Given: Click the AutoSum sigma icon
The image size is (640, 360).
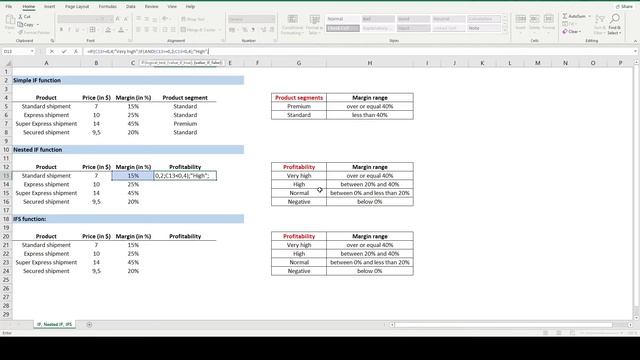Looking at the screenshot, I should point(565,16).
